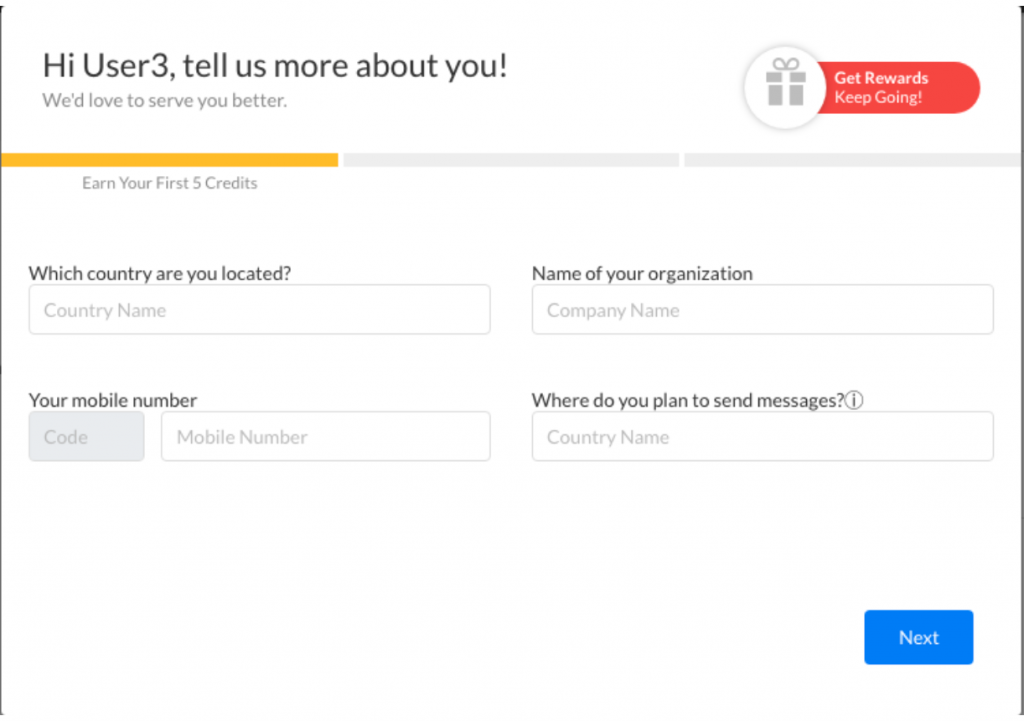Click the 'We'd love to serve you better' subtitle
The image size is (1024, 721).
165,101
